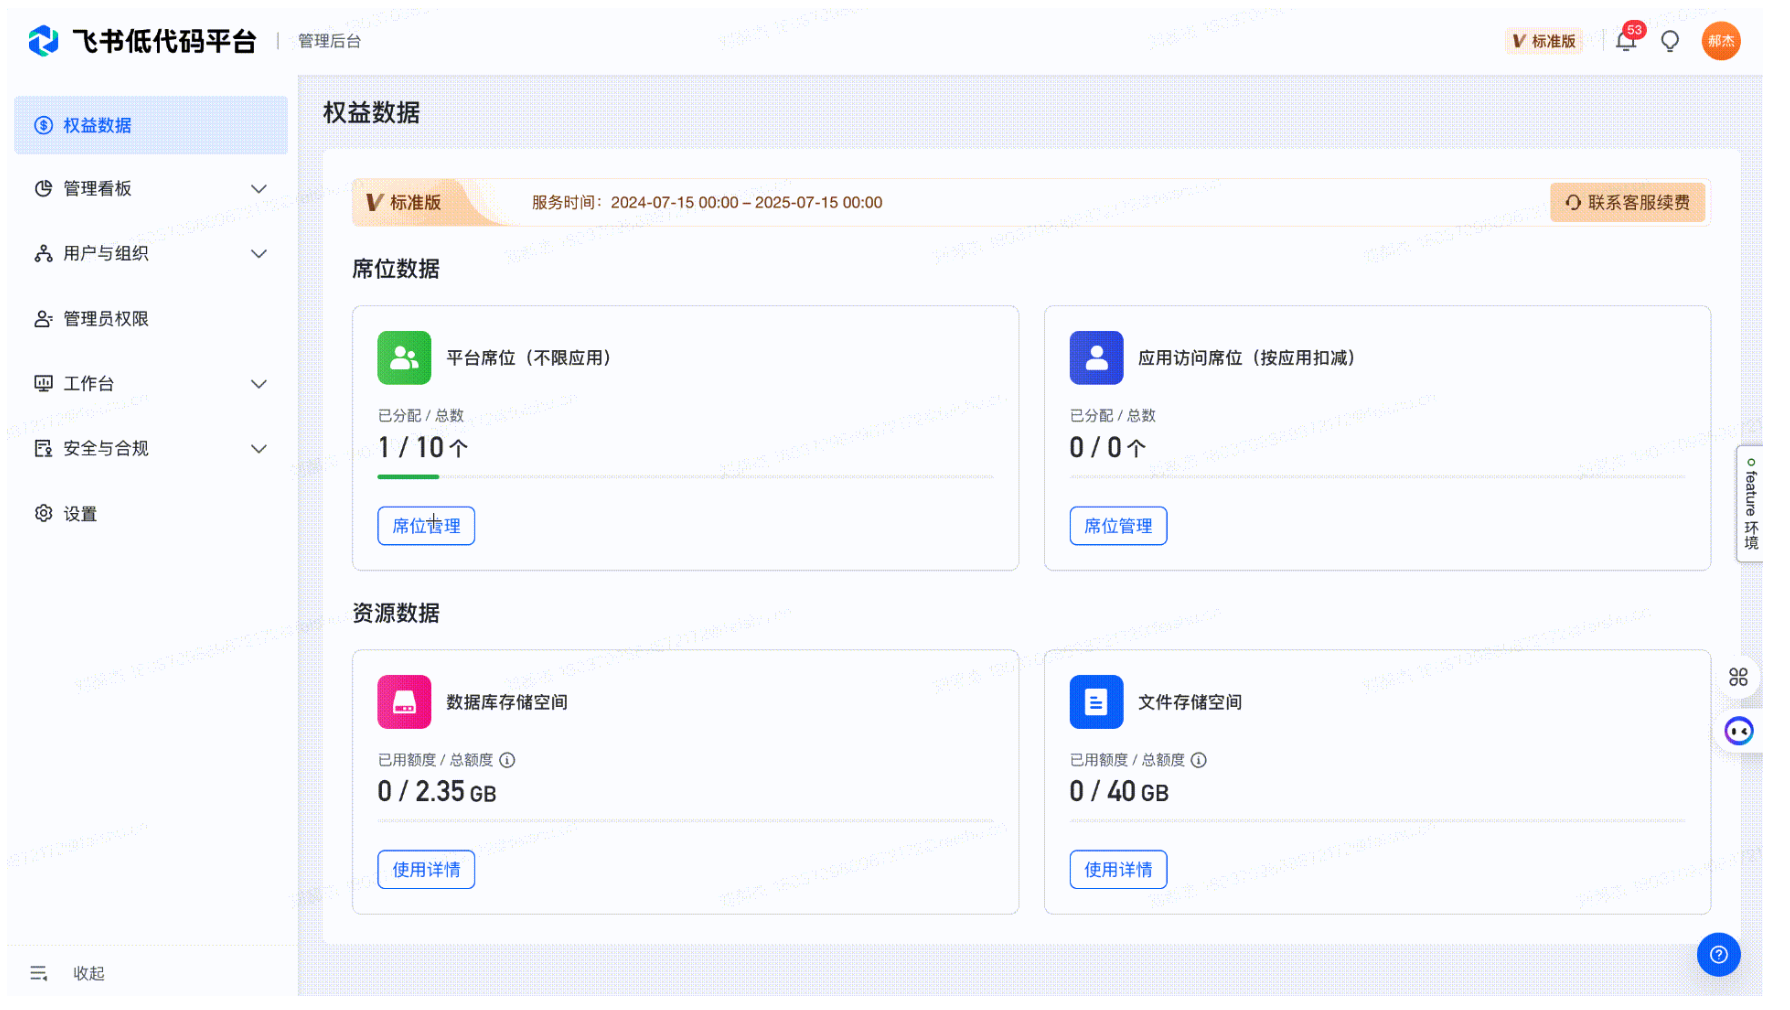The width and height of the screenshot is (1790, 1010).
Task: Click the 管理看板 pie chart icon
Action: pyautogui.click(x=43, y=189)
